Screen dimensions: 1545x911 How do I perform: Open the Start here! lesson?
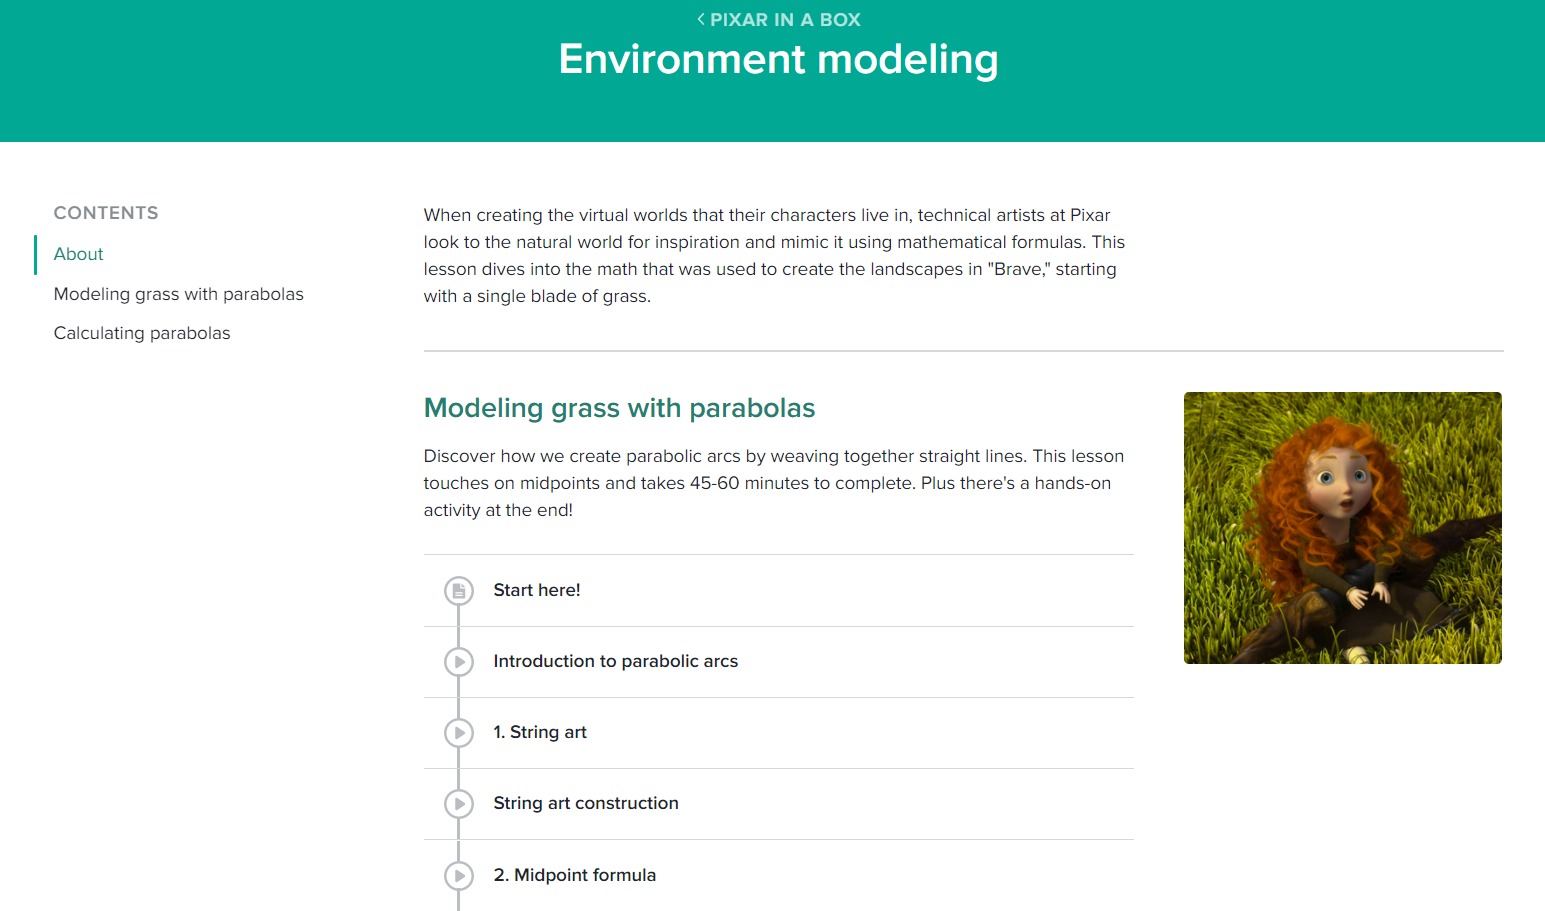[x=537, y=590]
